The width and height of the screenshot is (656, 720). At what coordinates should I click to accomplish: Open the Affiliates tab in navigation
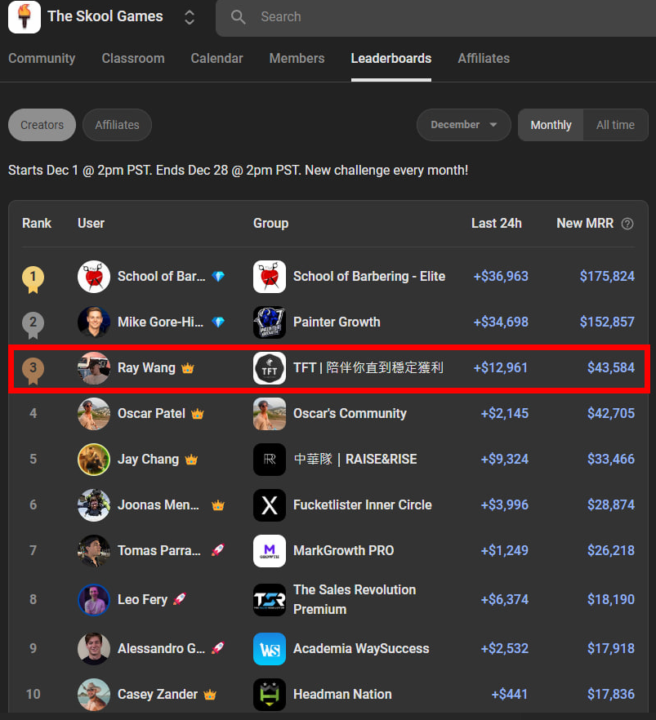483,58
